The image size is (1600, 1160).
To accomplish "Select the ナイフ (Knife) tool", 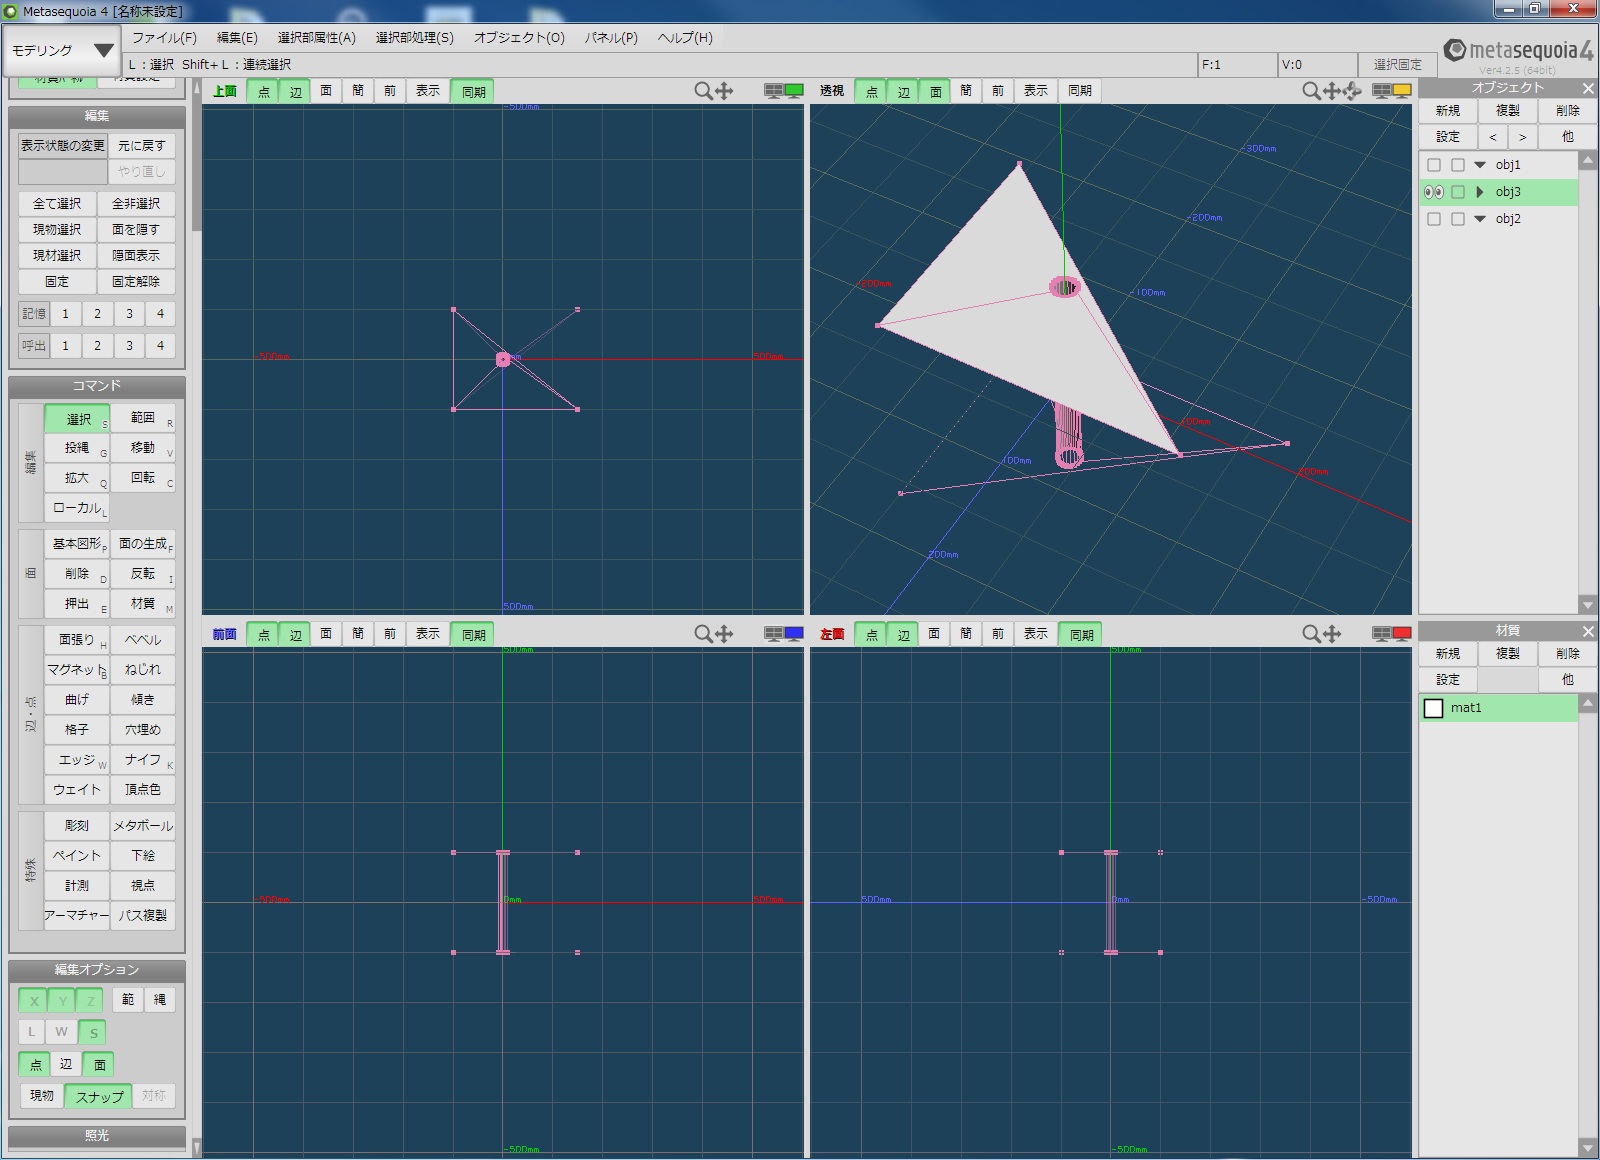I will coord(143,760).
